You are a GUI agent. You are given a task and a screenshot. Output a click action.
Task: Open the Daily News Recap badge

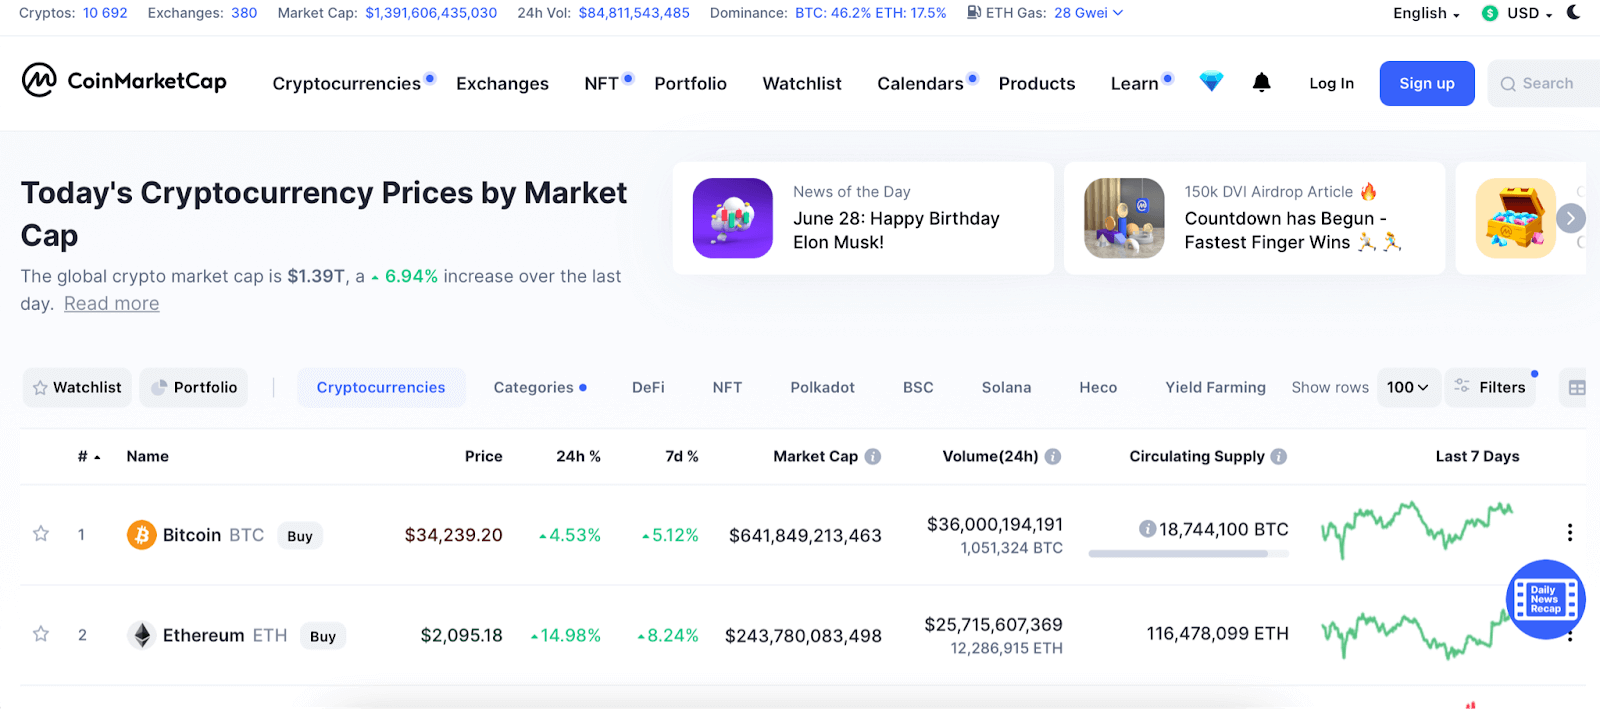pyautogui.click(x=1546, y=600)
